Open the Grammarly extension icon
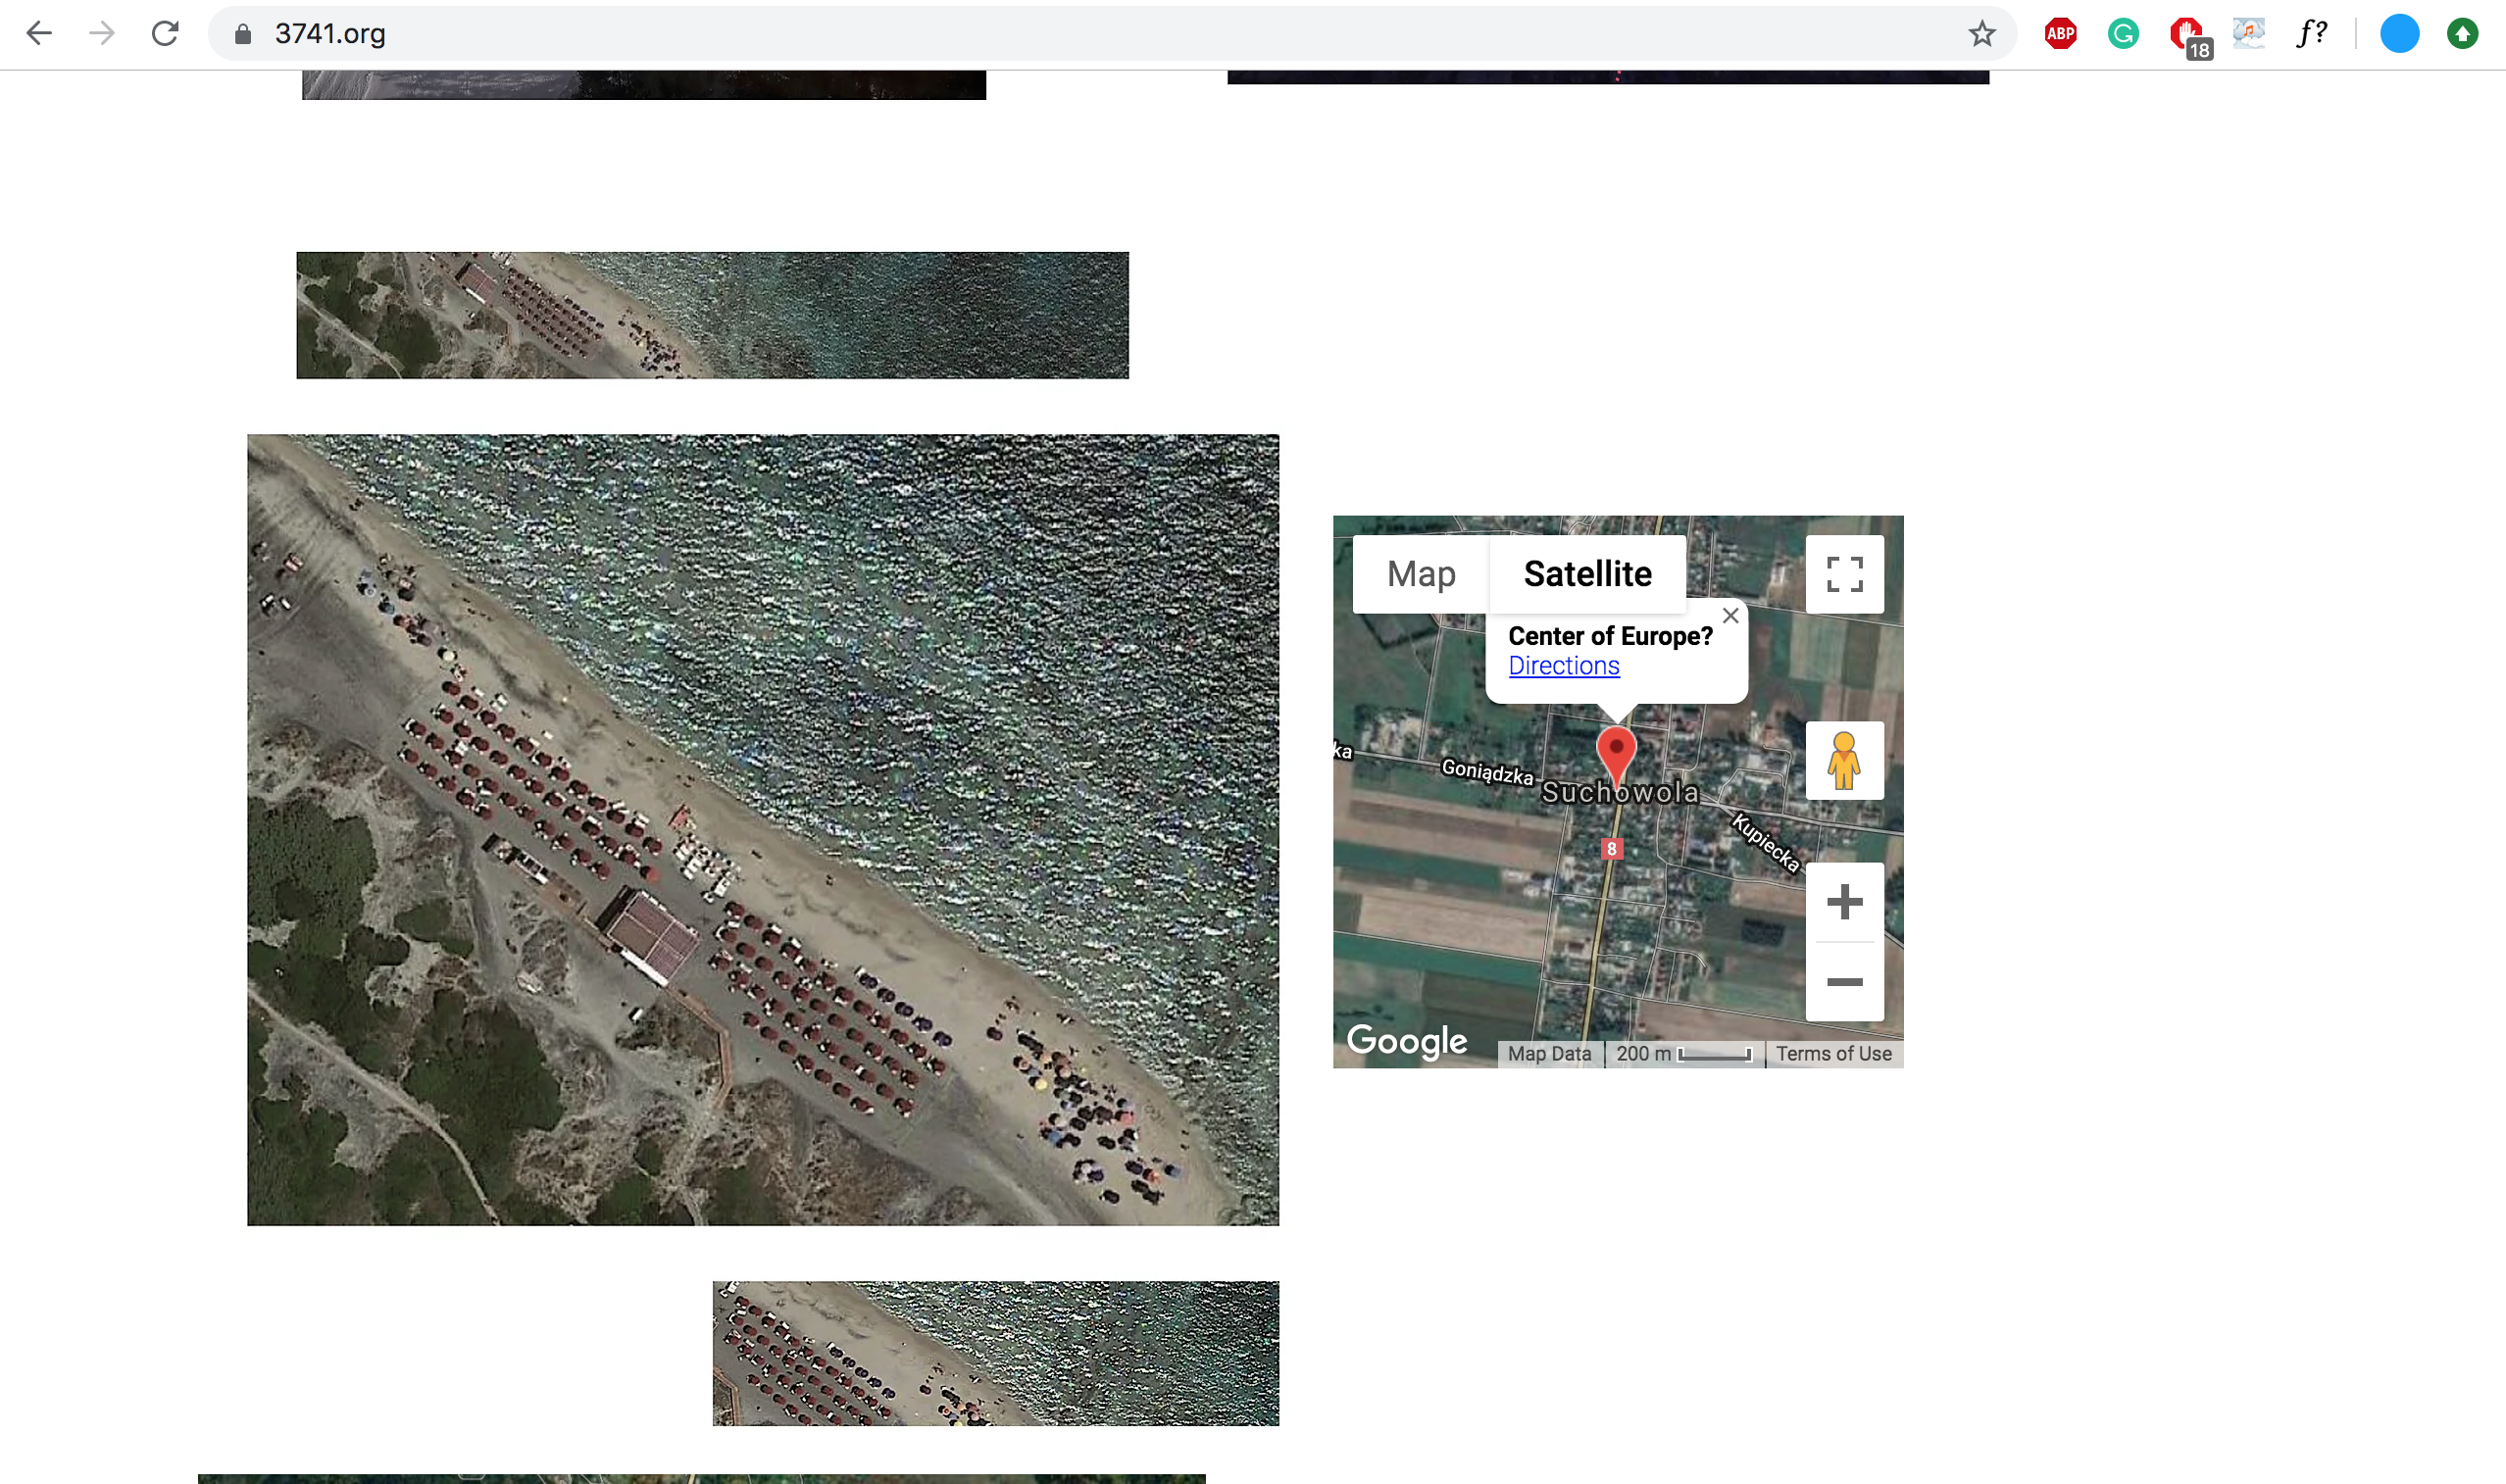Image resolution: width=2506 pixels, height=1484 pixels. tap(2122, 34)
